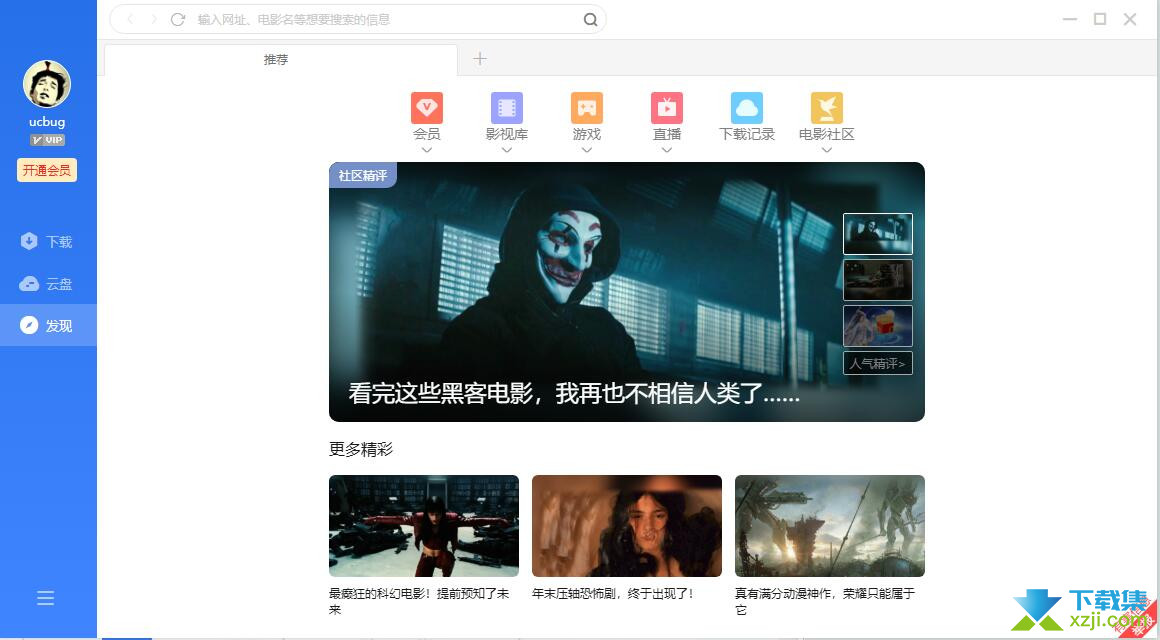Expand the dropdown arrow under 电影社区
Viewport: 1160px width, 640px height.
[x=826, y=150]
